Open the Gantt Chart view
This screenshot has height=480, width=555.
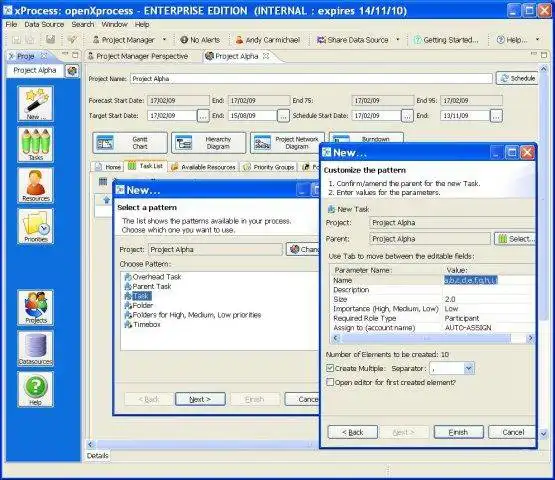pos(130,143)
